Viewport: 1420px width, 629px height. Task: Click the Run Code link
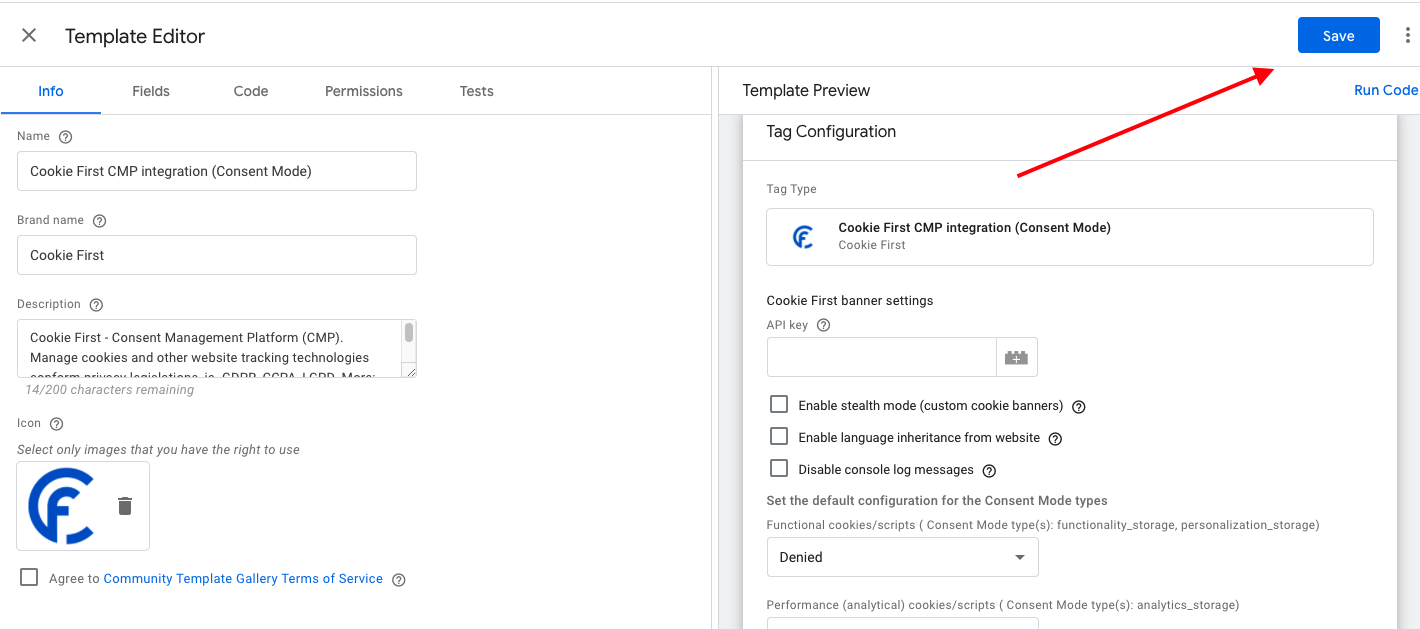pos(1386,90)
